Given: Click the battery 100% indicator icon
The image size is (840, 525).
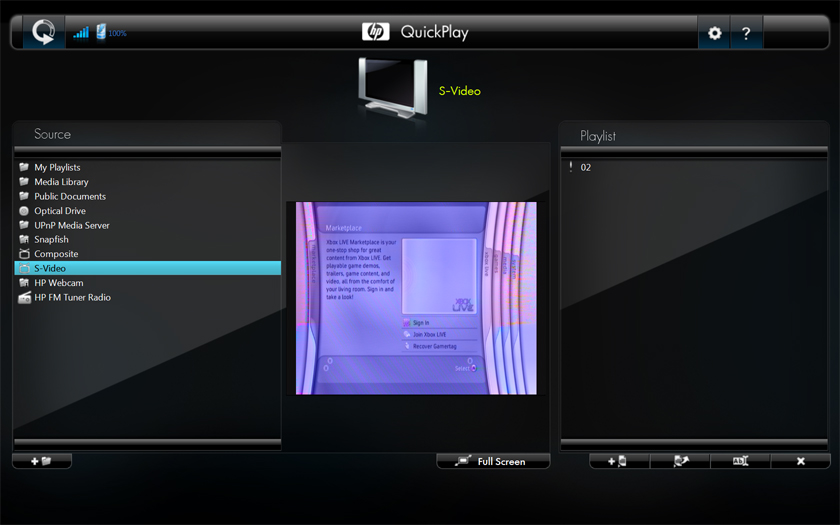Looking at the screenshot, I should tap(101, 32).
